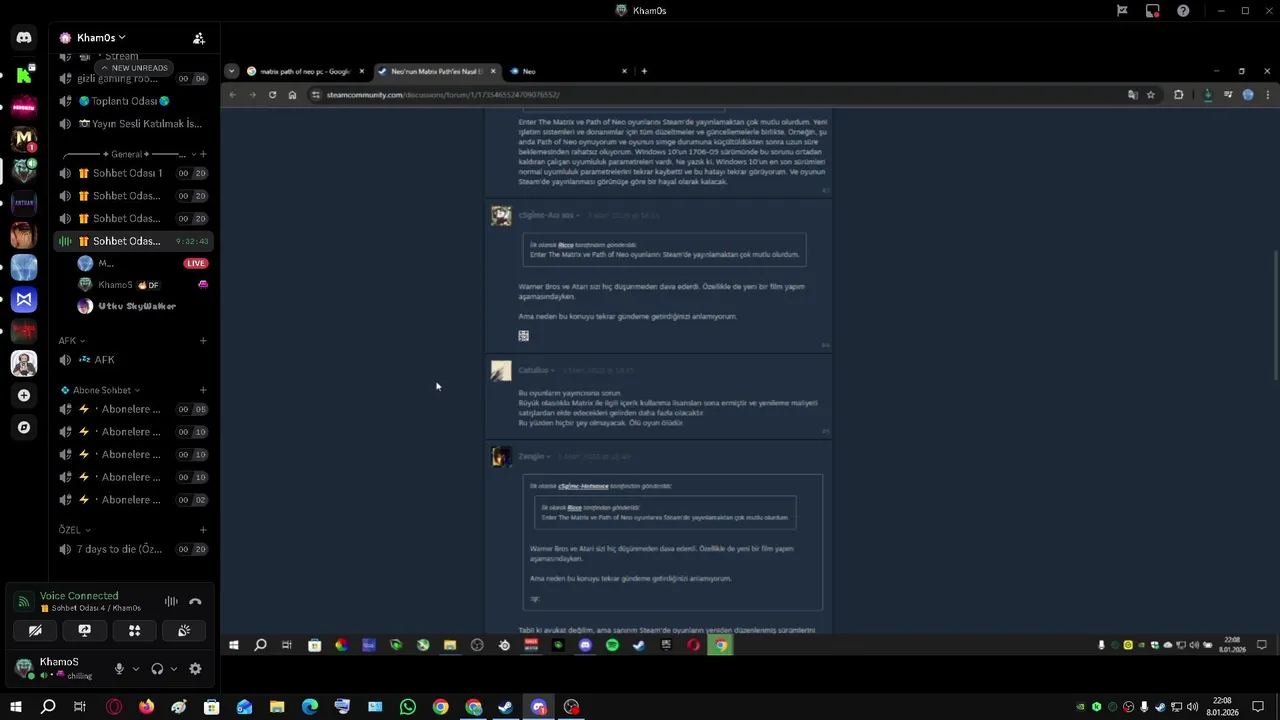1280x720 pixels.
Task: Turn on camera in voice panel
Action: [35, 631]
